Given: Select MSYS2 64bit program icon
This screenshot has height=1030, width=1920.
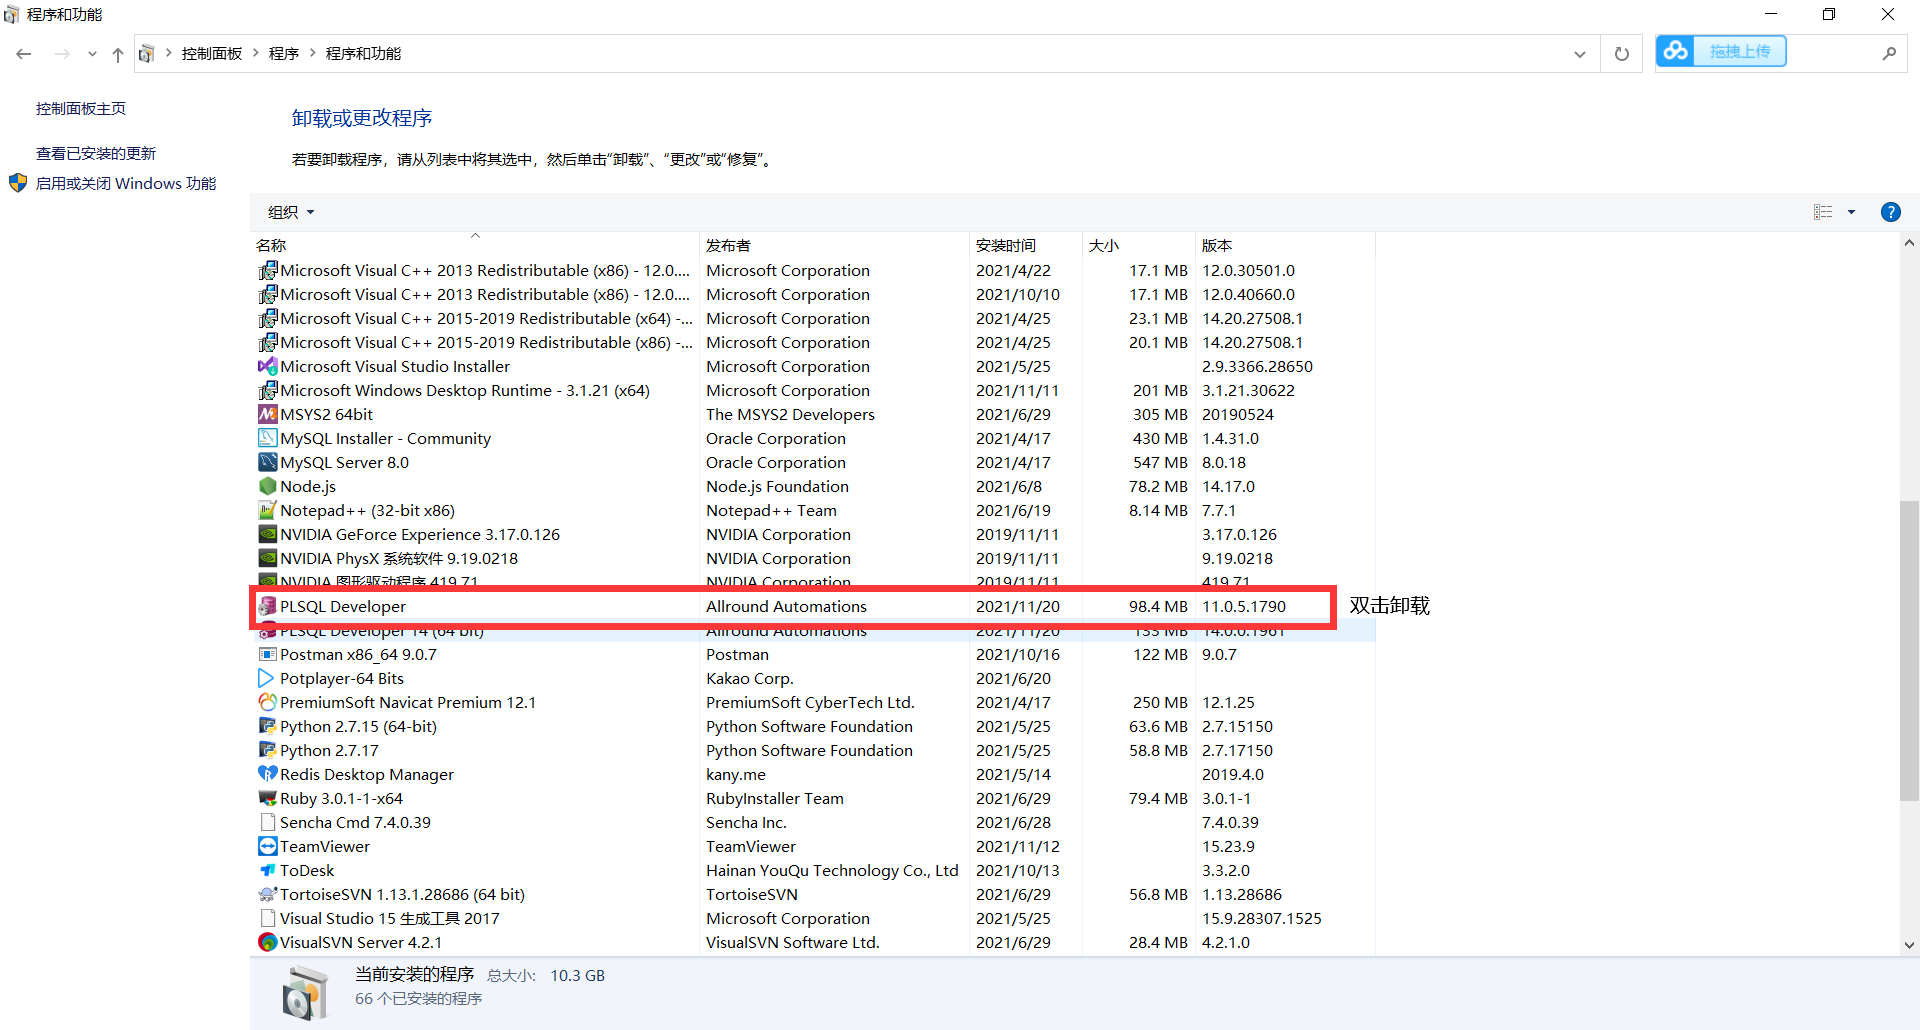Looking at the screenshot, I should pos(267,414).
